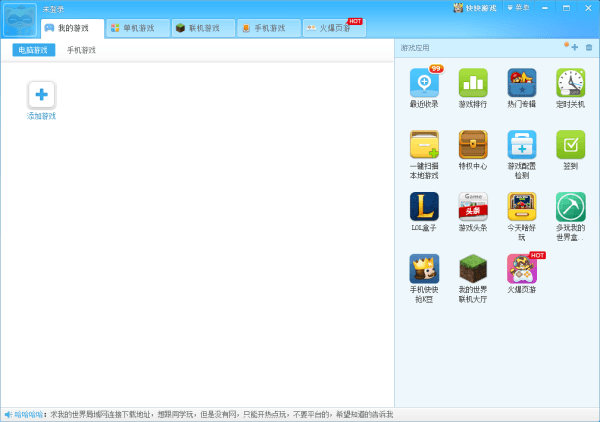Open 我的世界联机大厅 Minecraft block icon

point(473,269)
